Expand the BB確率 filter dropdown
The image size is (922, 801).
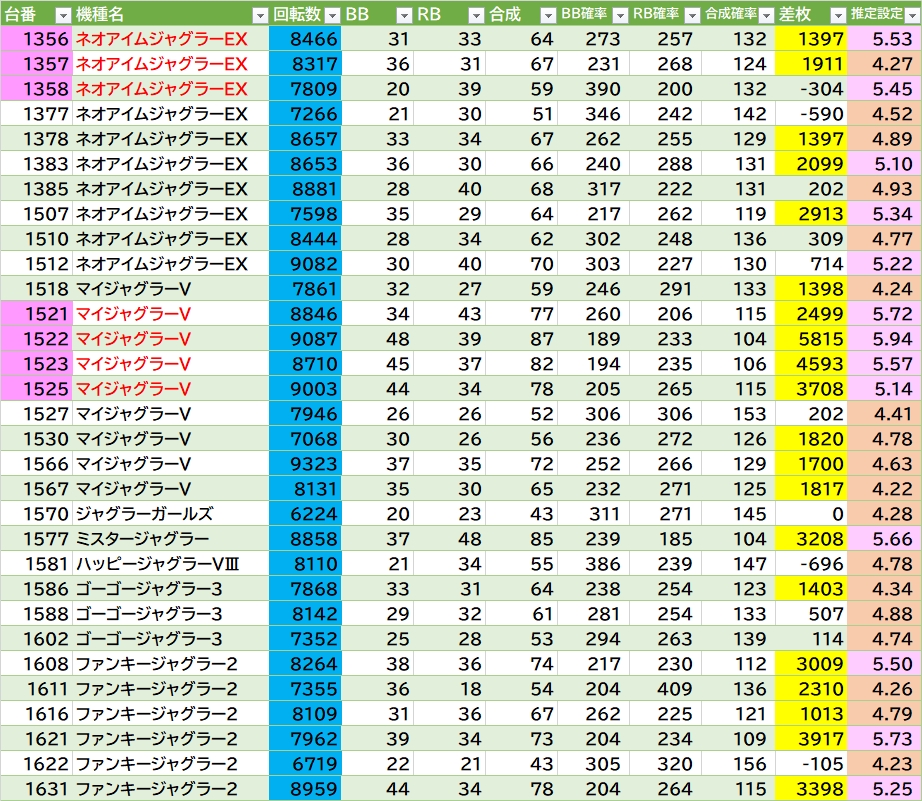pyautogui.click(x=620, y=15)
